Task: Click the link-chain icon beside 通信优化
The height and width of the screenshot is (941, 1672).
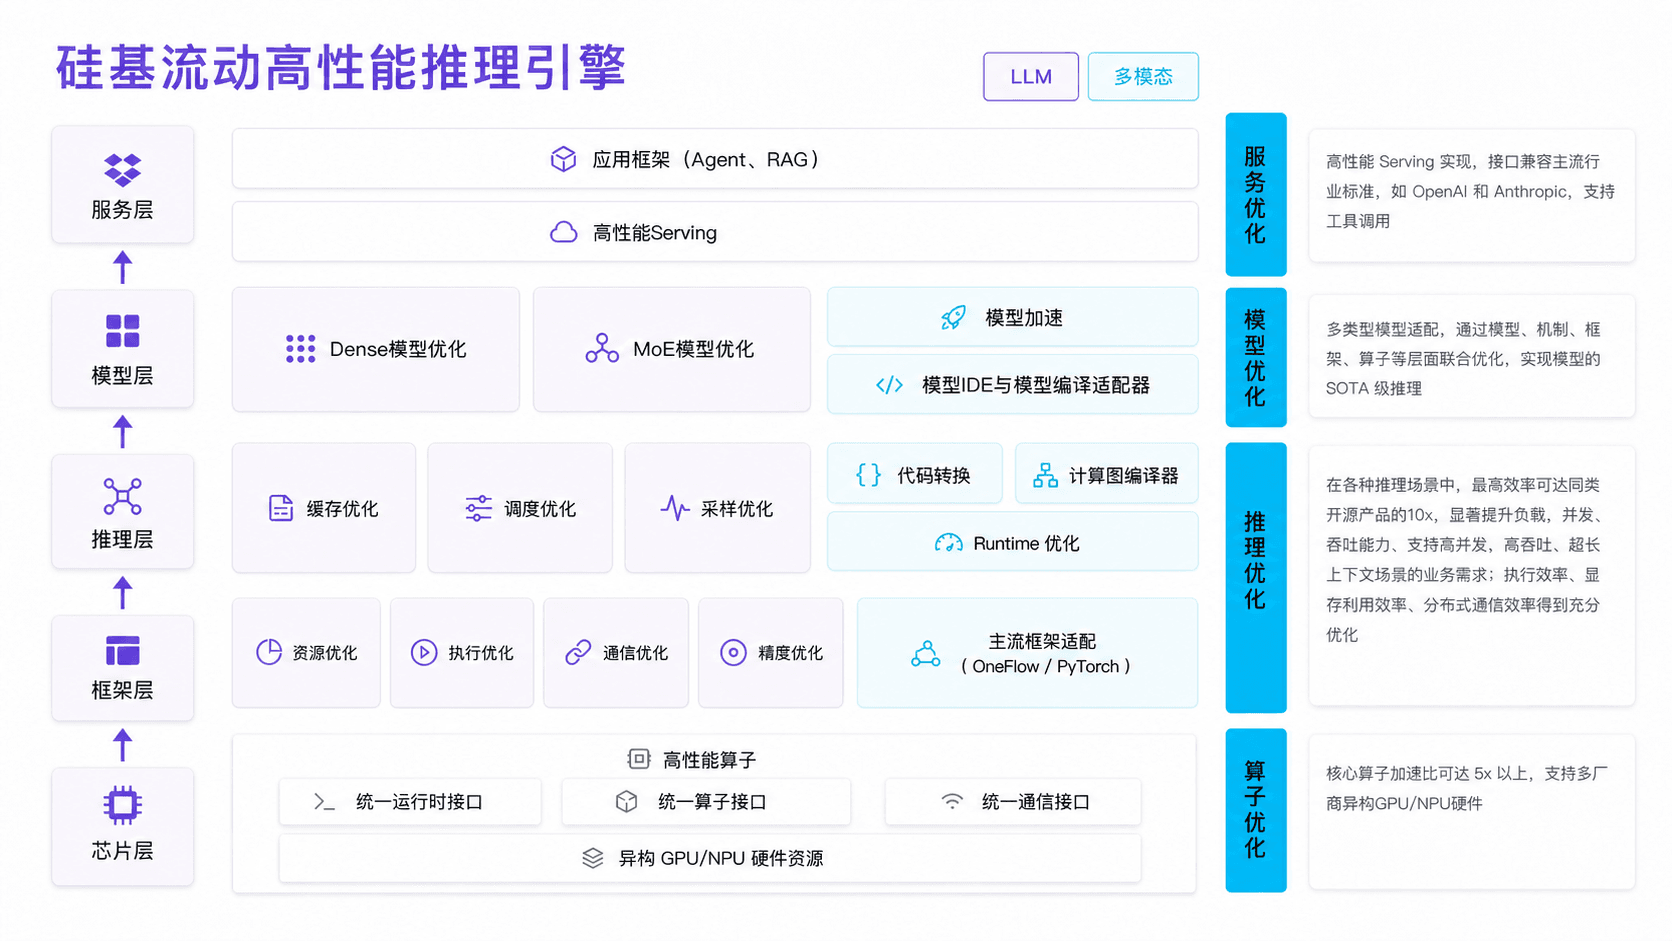Action: (x=578, y=652)
